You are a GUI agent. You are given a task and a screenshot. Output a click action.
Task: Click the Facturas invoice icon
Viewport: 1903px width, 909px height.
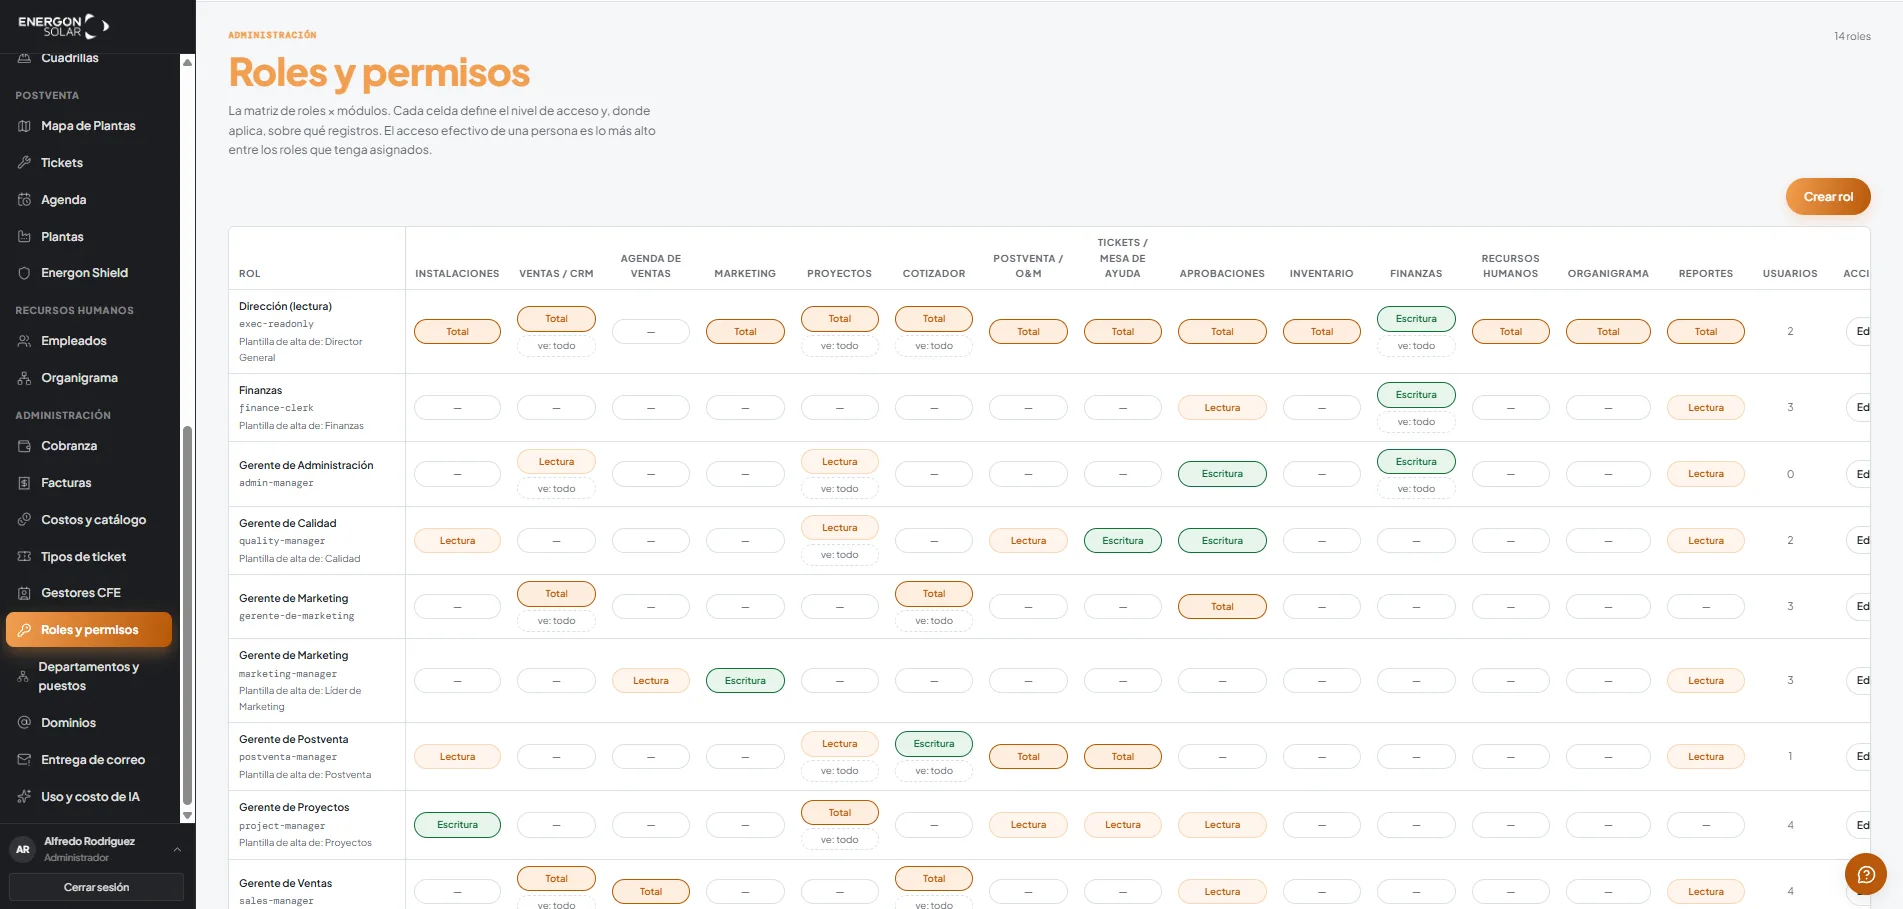tap(24, 483)
